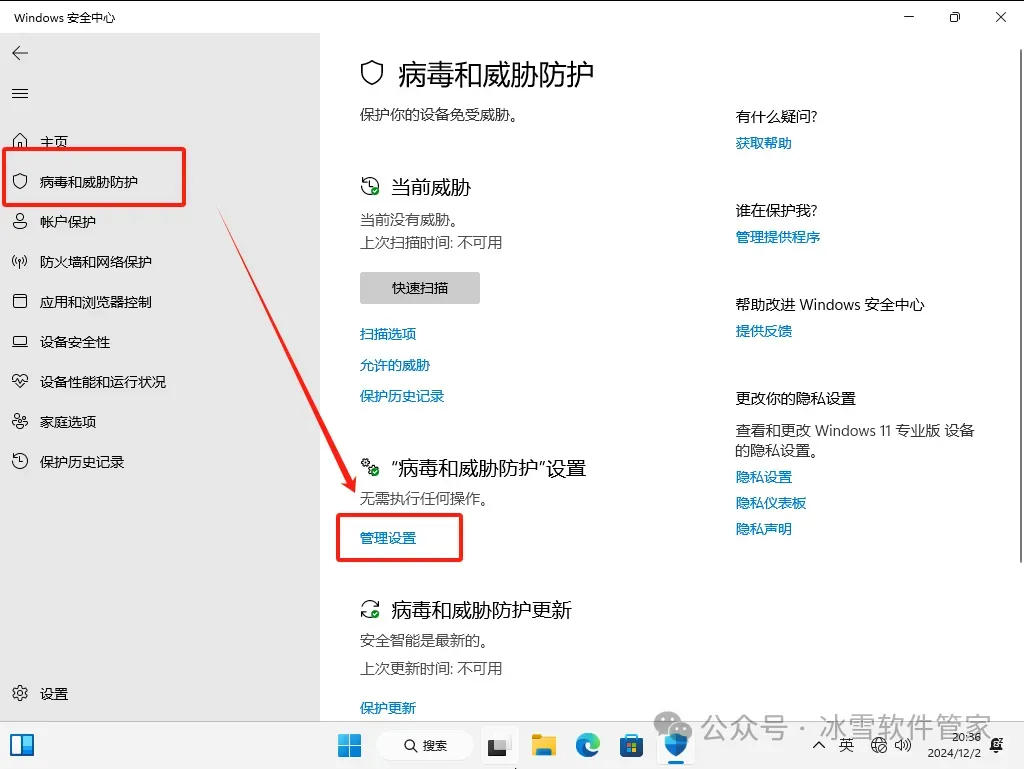Toggle the hamburger navigation menu icon
Image resolution: width=1024 pixels, height=769 pixels.
pos(20,93)
